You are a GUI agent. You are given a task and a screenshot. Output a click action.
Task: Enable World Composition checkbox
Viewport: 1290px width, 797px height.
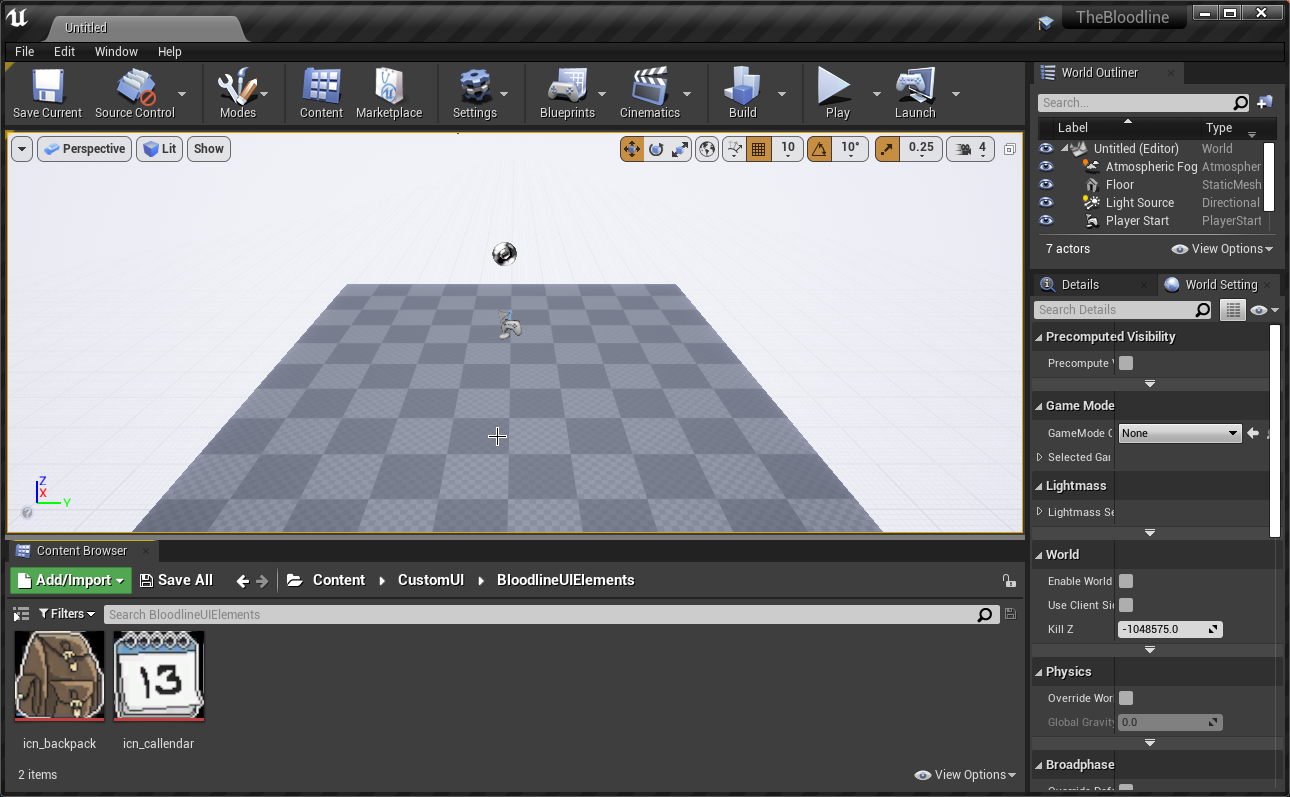1126,581
